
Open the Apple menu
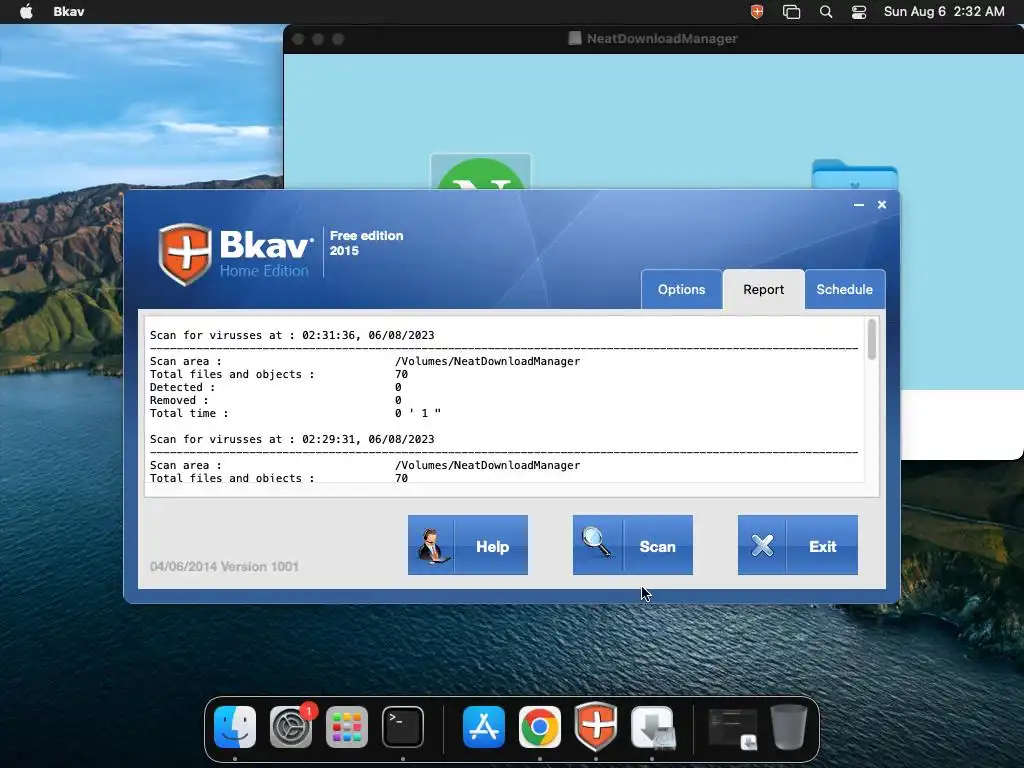tap(26, 12)
